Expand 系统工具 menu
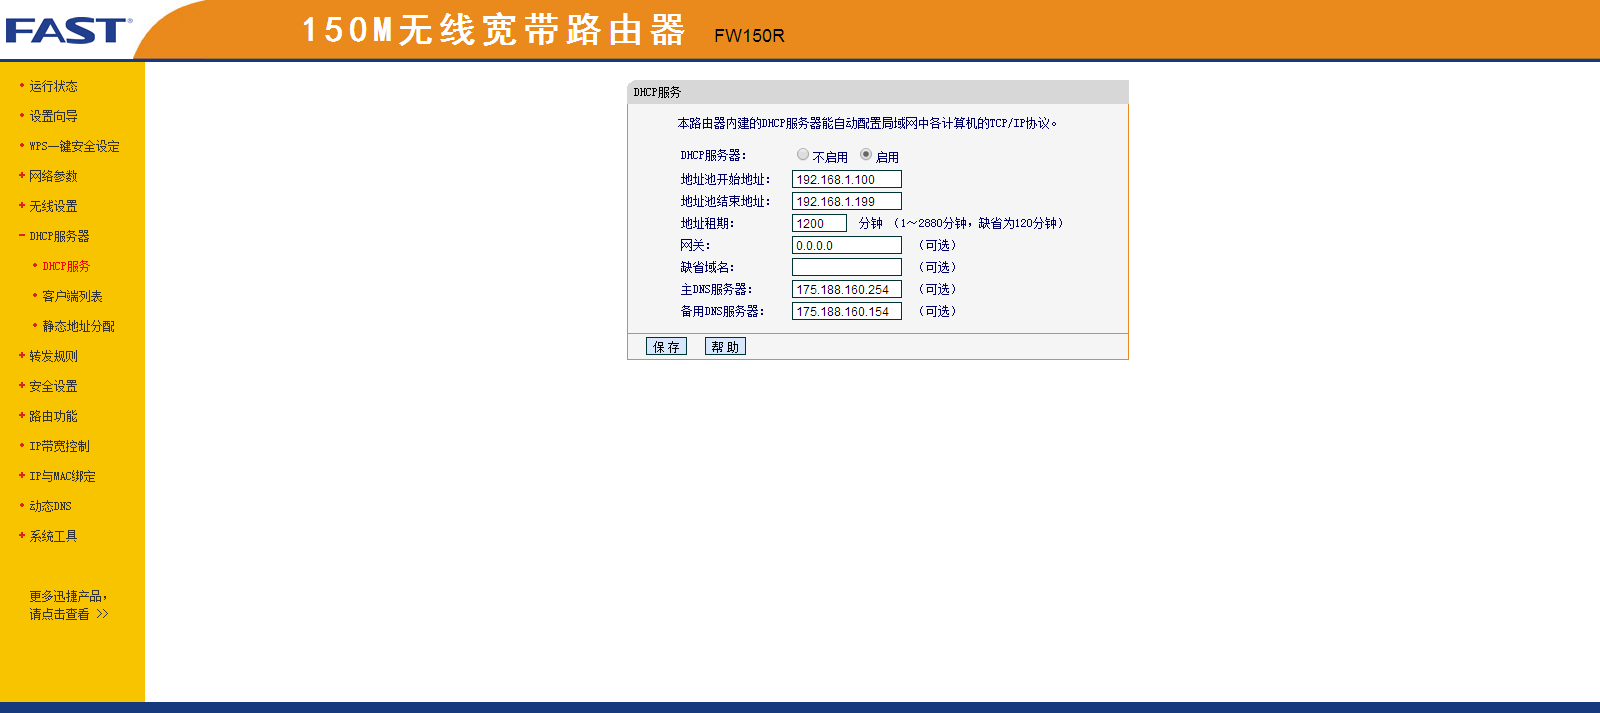1600x713 pixels. pyautogui.click(x=53, y=536)
